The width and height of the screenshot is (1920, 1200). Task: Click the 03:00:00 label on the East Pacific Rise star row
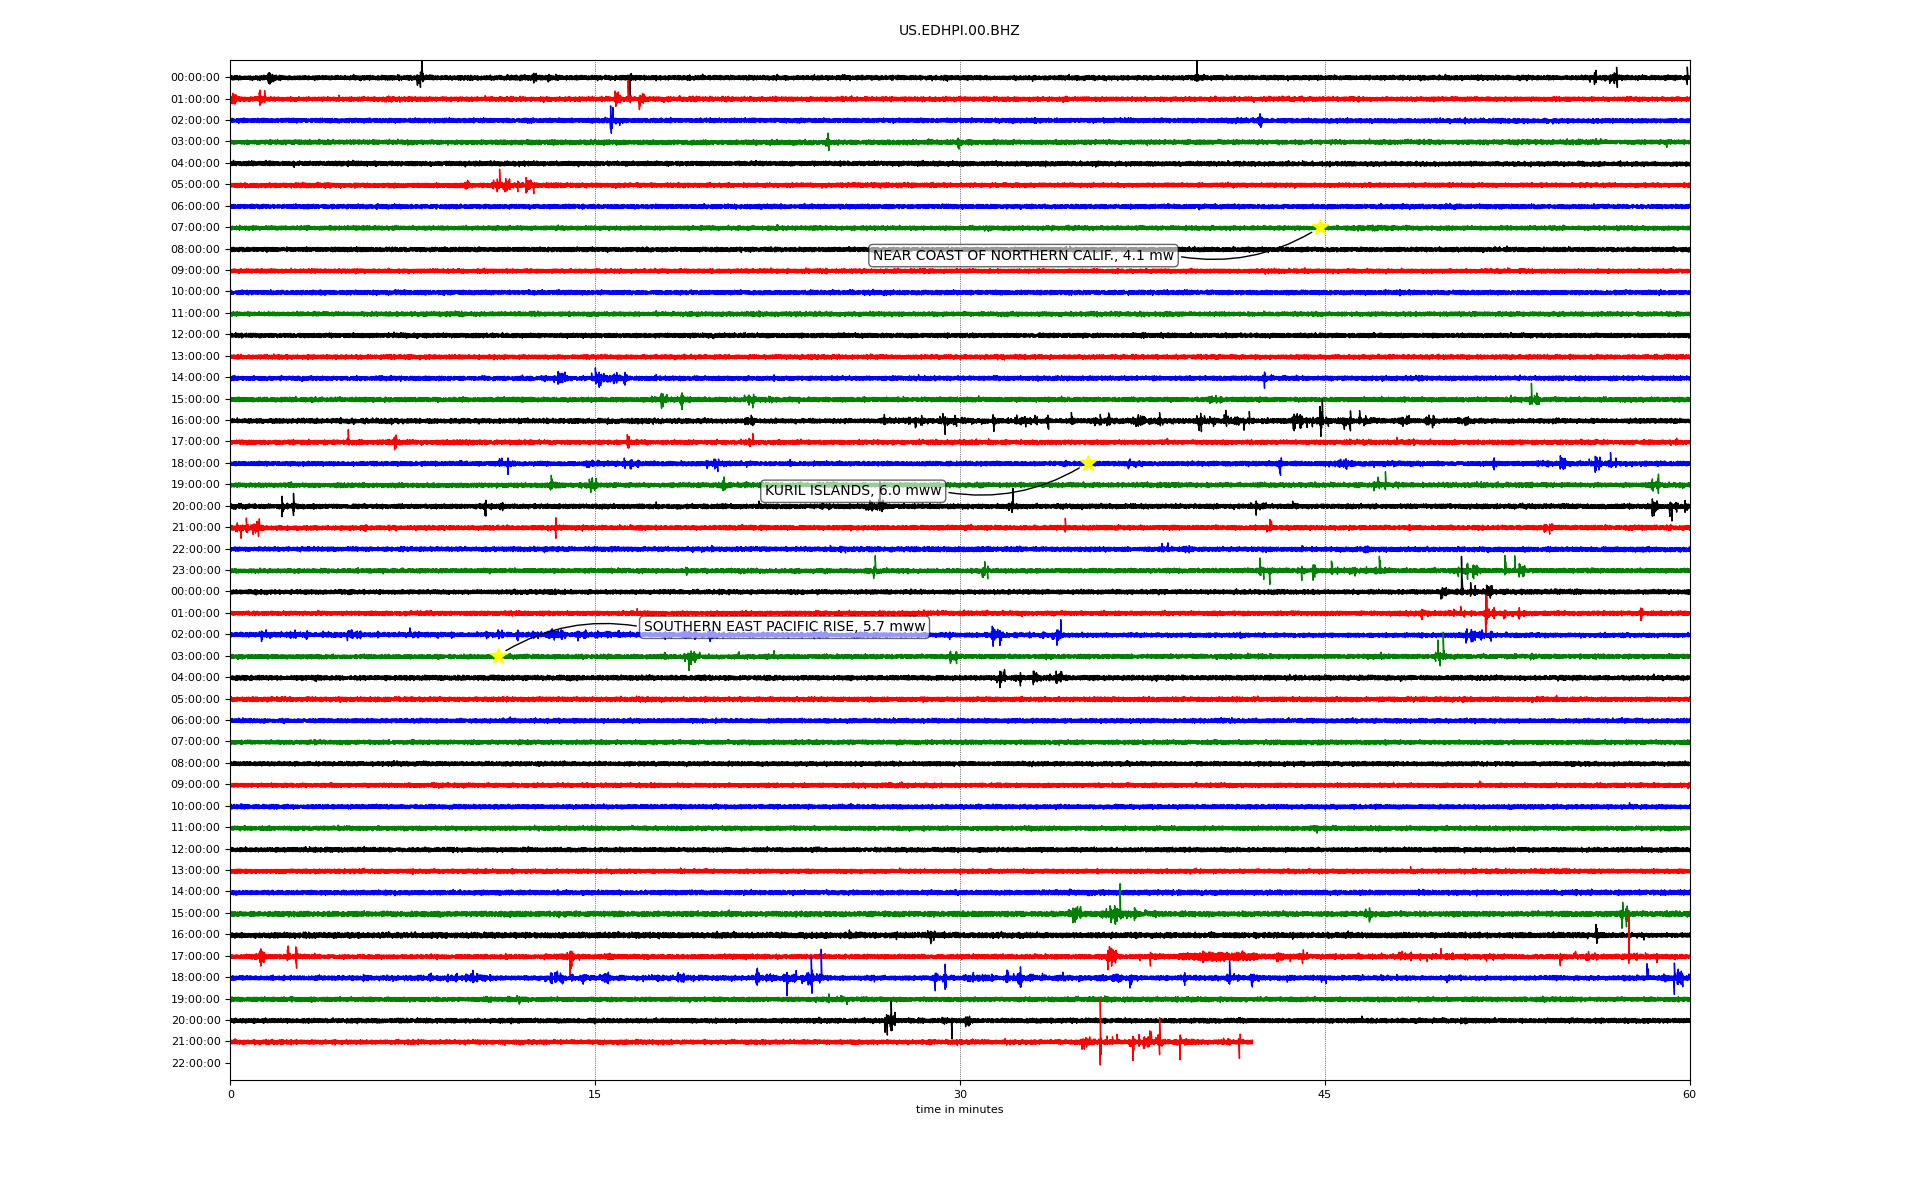195,657
